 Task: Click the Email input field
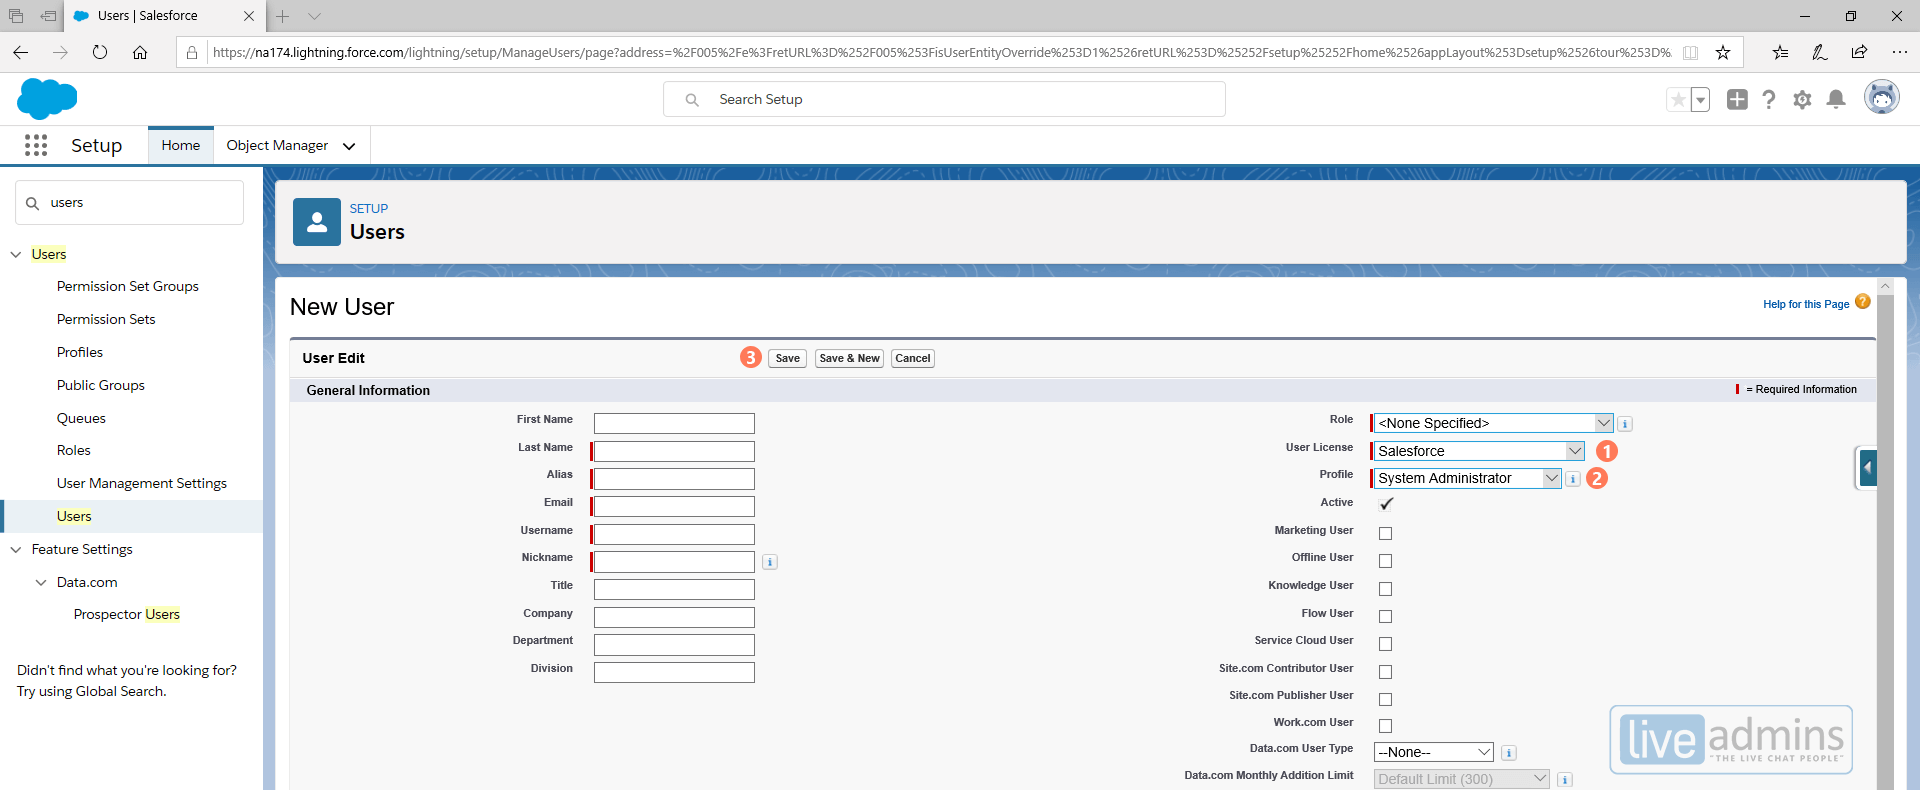pyautogui.click(x=674, y=506)
